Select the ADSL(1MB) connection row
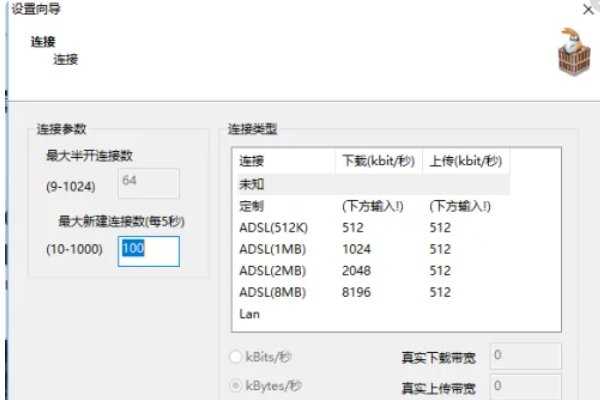Viewport: 600px width, 400px height. [x=373, y=249]
